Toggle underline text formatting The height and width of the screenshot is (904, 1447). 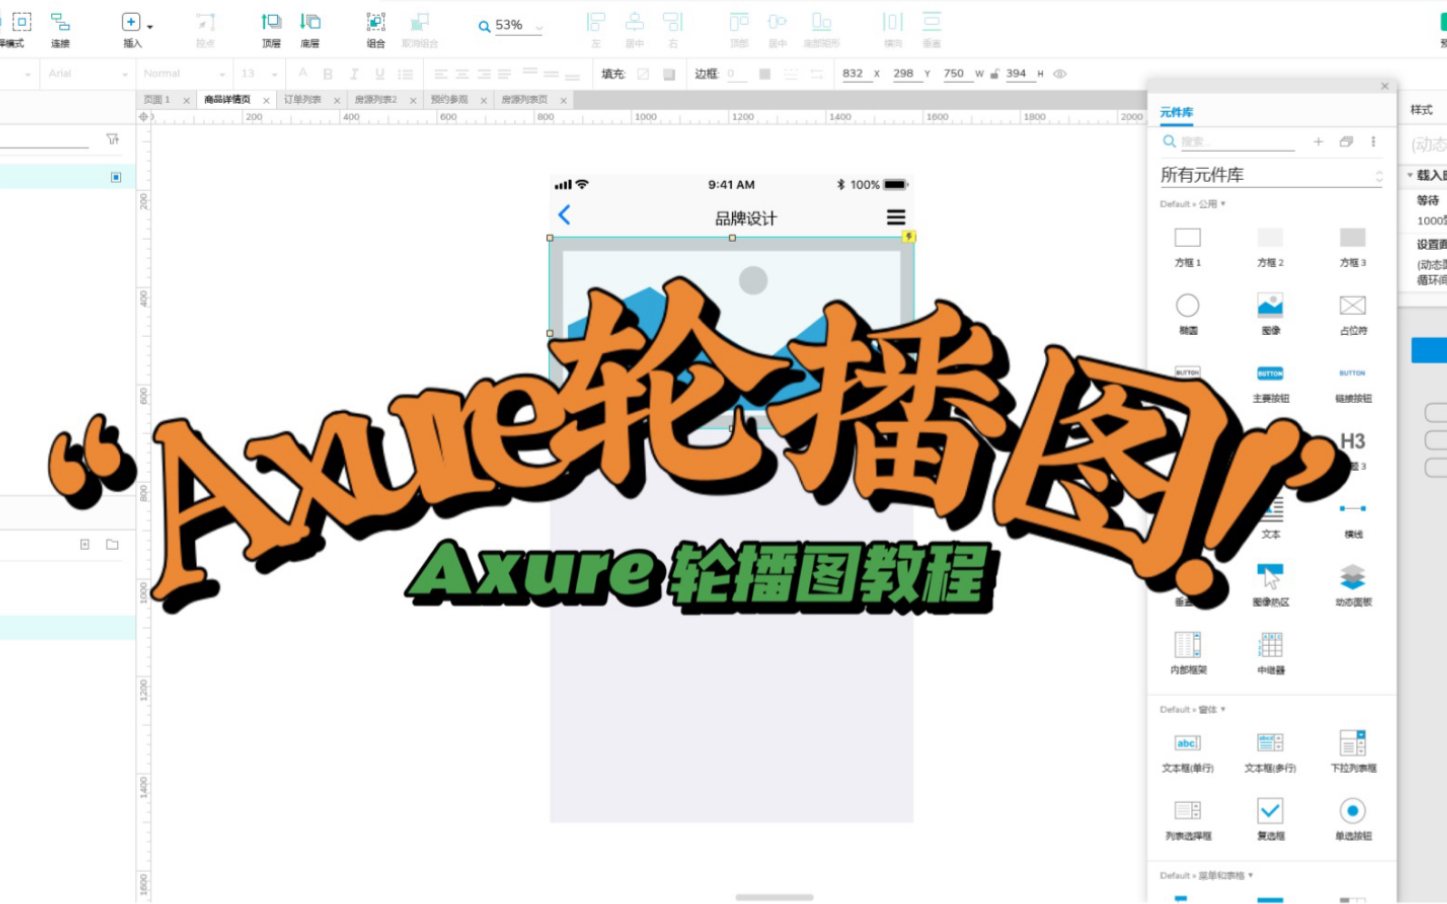click(x=379, y=74)
